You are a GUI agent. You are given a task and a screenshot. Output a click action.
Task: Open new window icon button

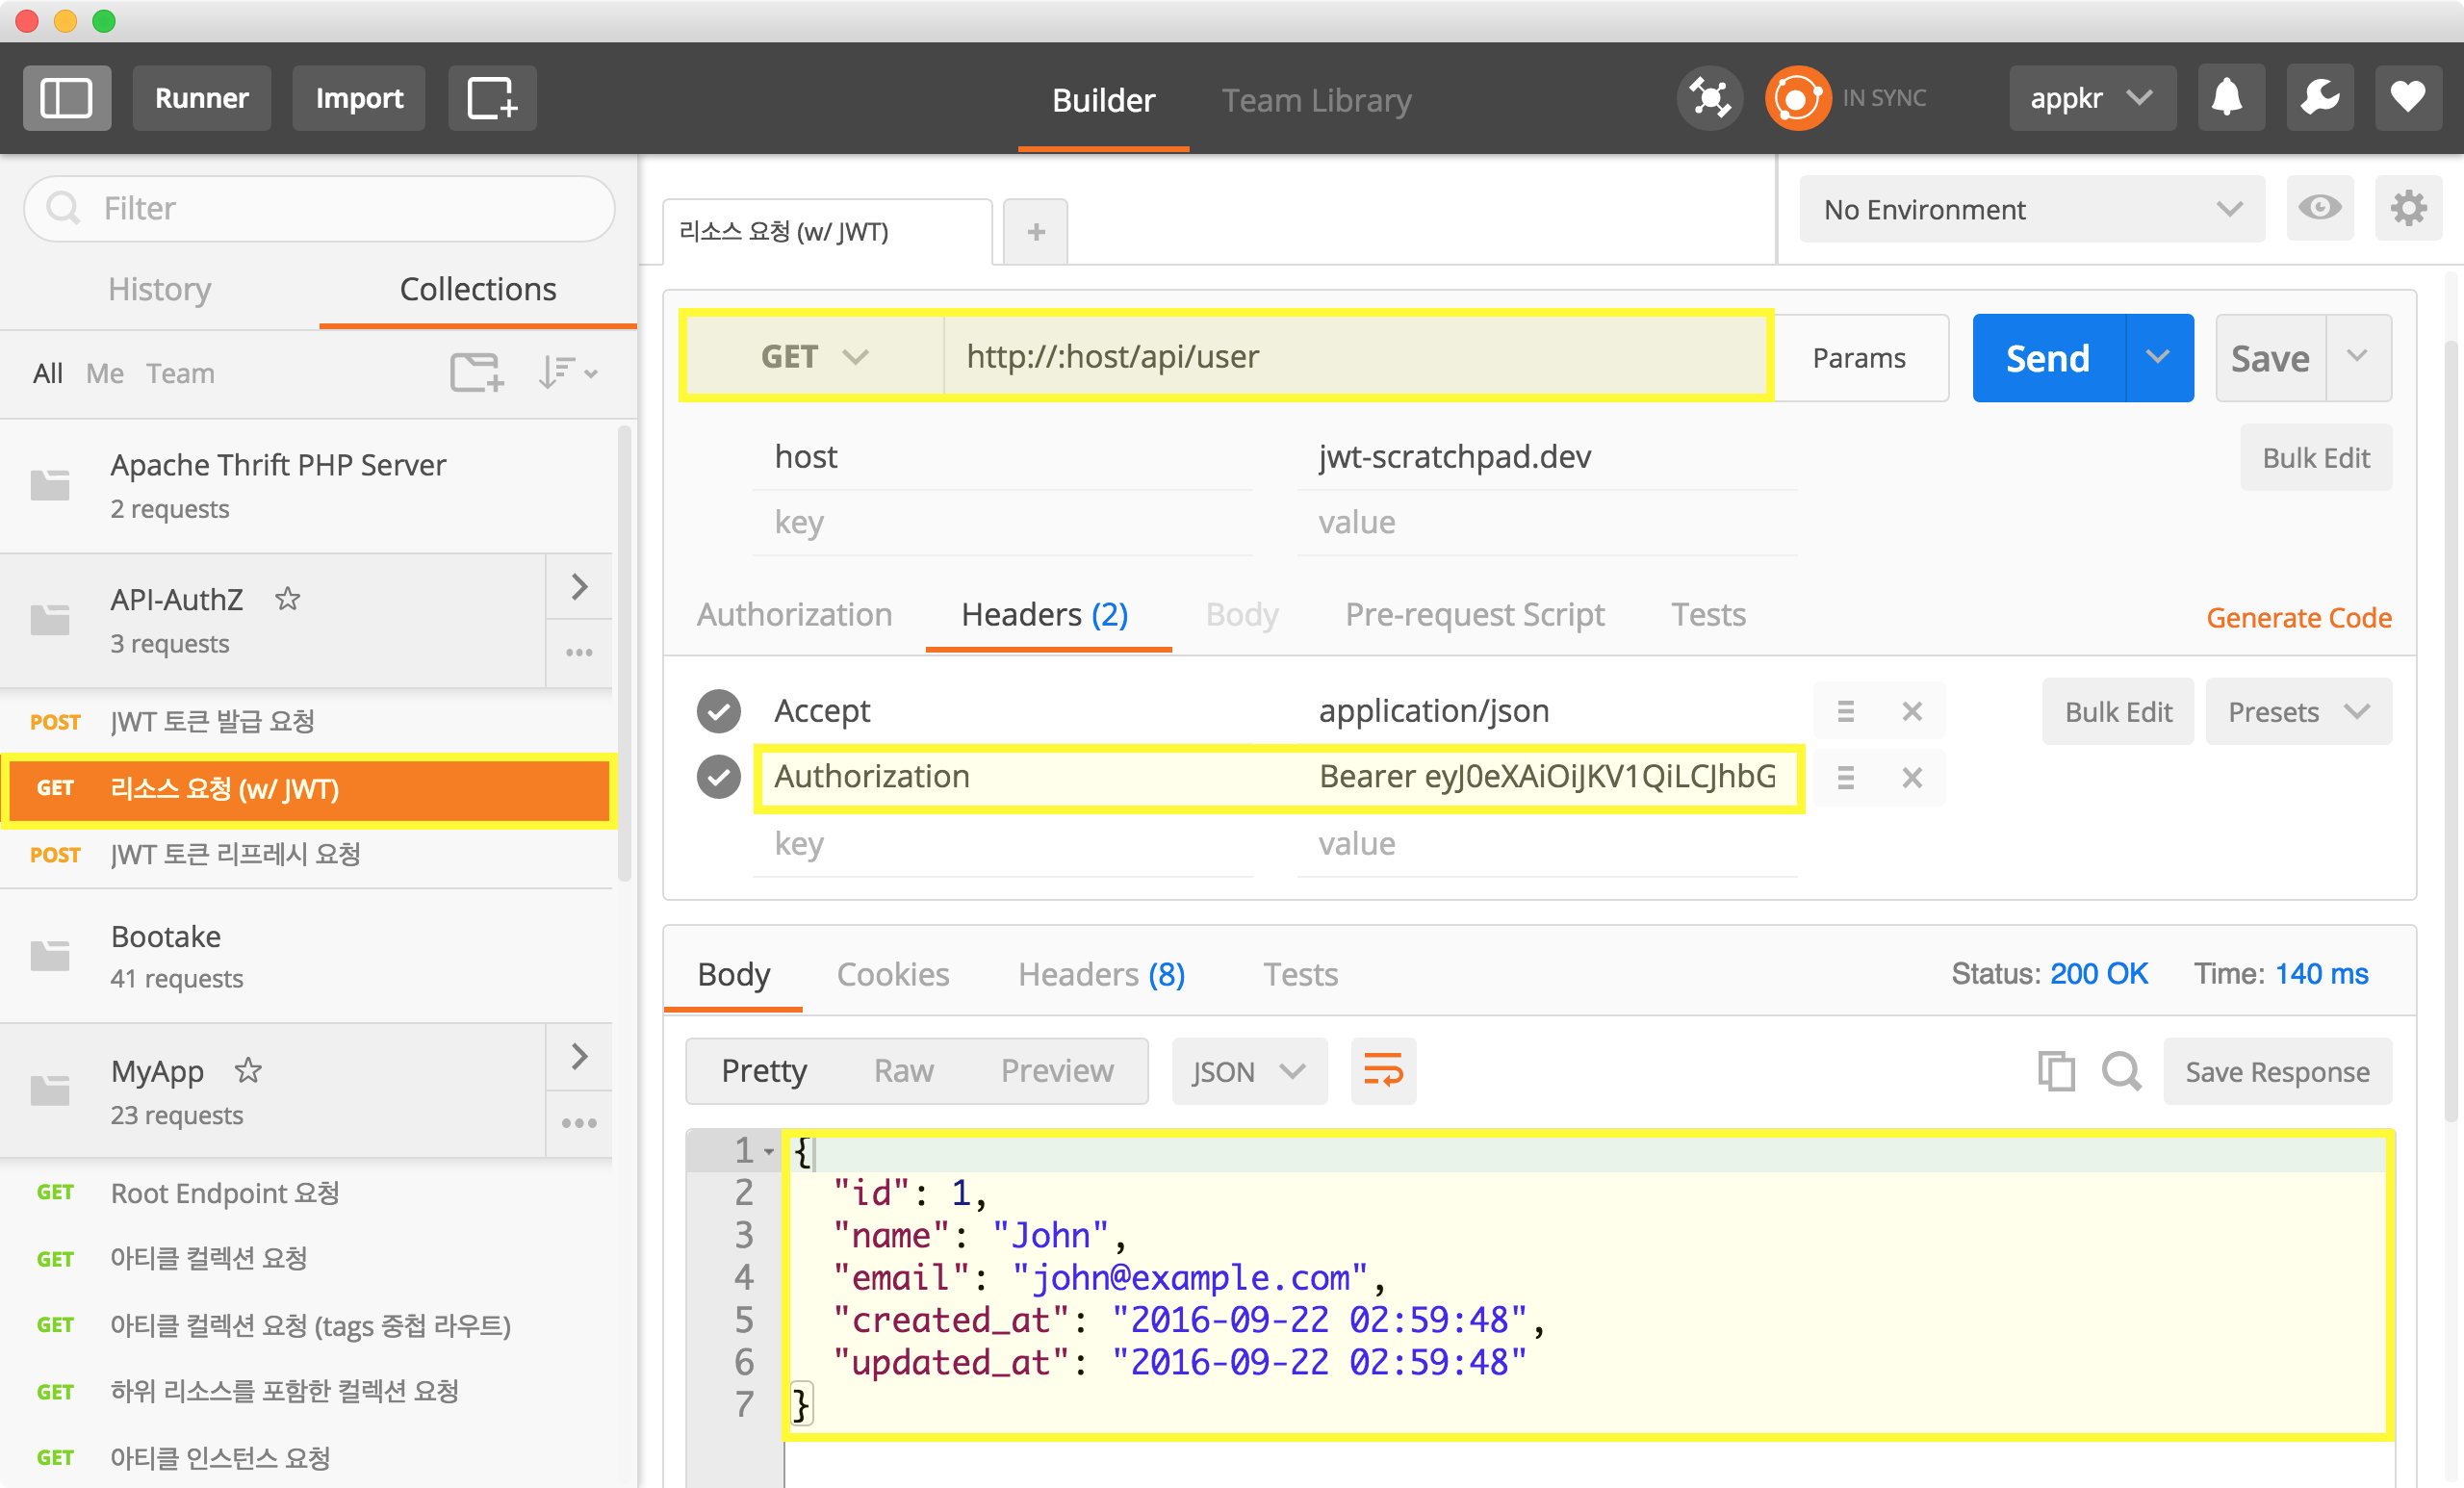pos(492,98)
